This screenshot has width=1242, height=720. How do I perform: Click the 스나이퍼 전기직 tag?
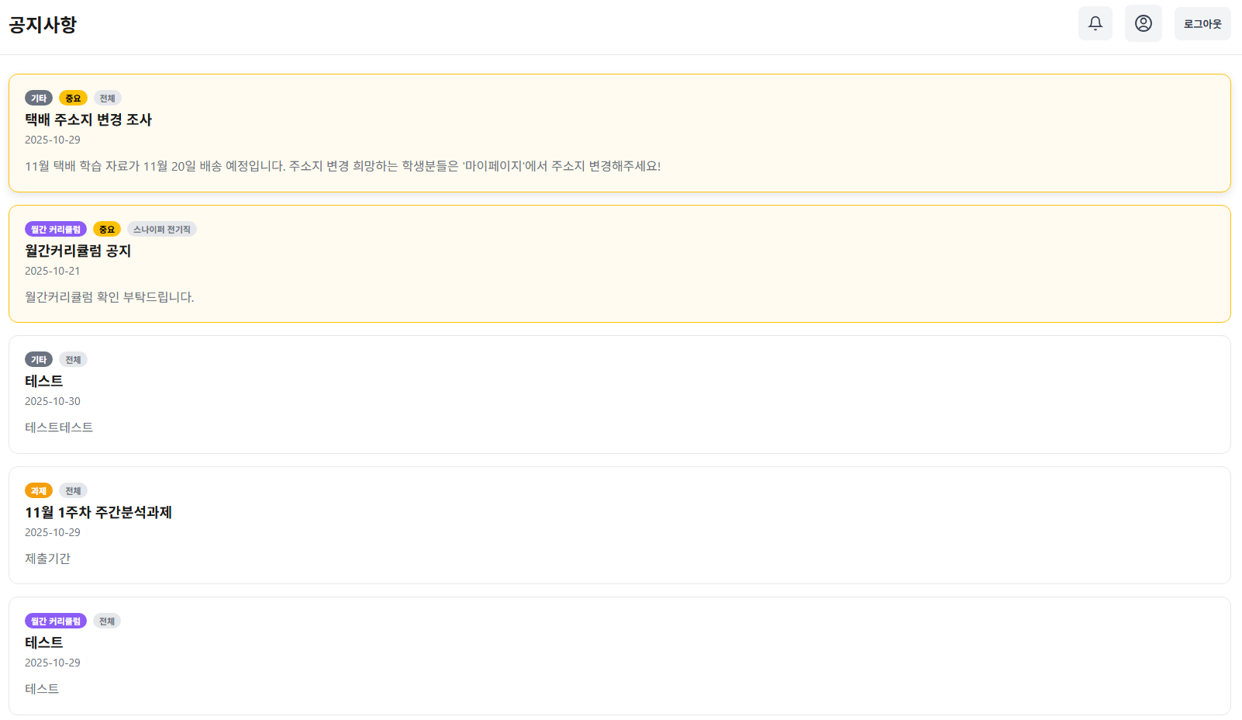coord(162,229)
